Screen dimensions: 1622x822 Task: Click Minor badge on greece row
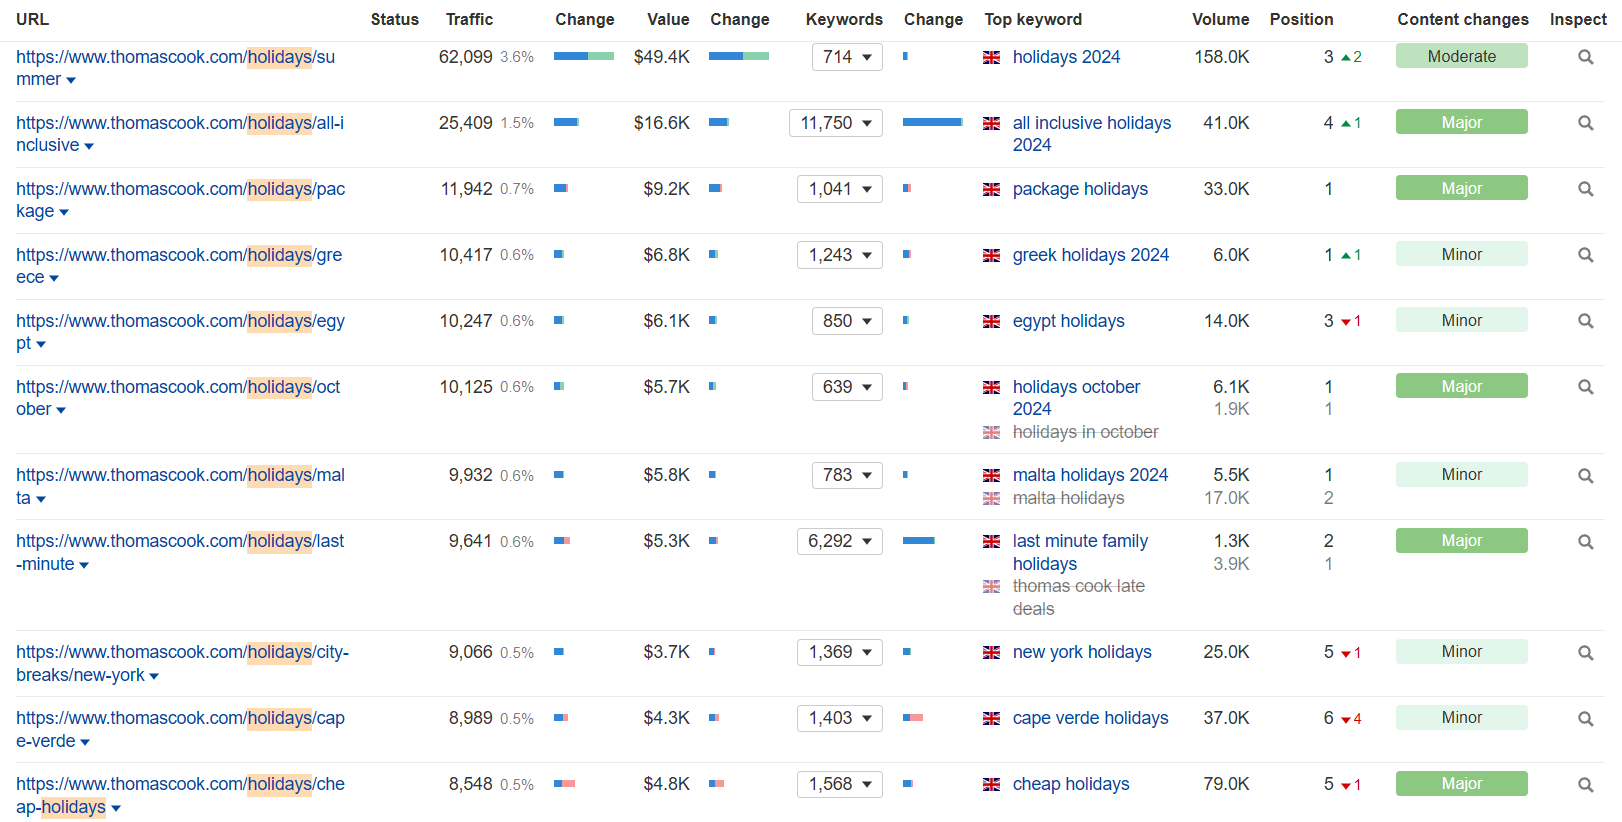1462,254
